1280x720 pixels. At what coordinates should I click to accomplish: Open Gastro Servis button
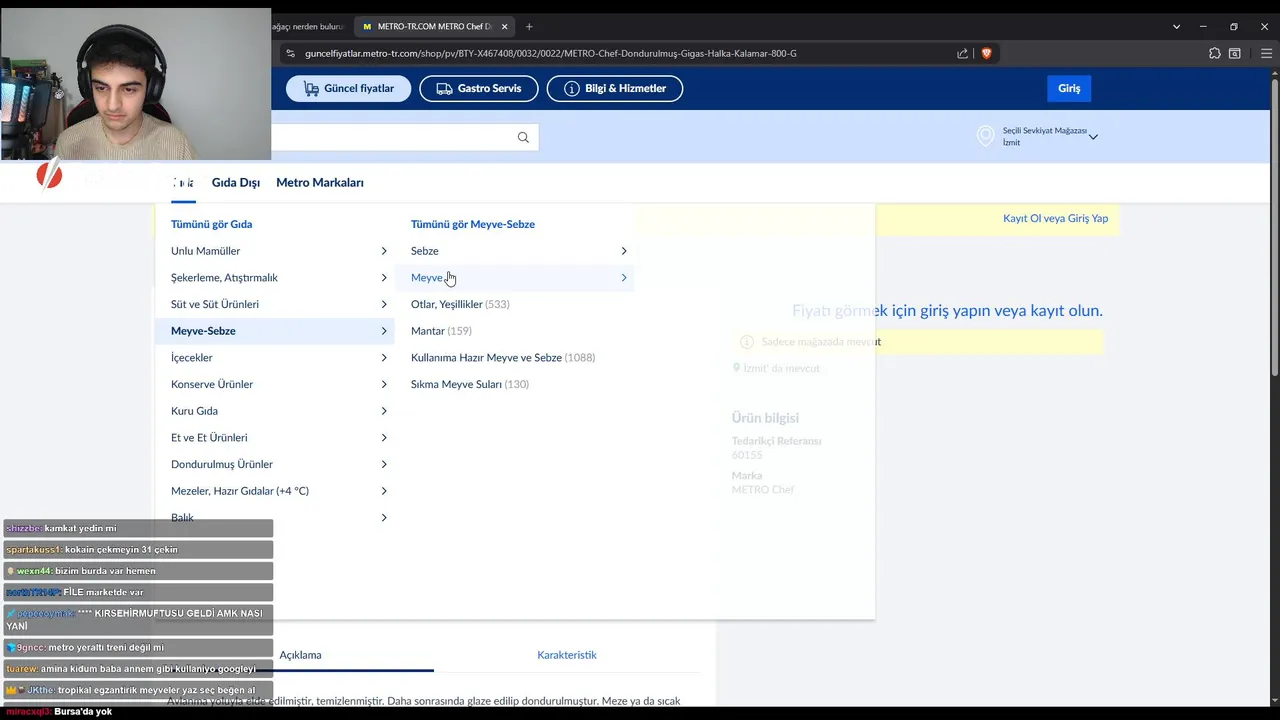479,88
